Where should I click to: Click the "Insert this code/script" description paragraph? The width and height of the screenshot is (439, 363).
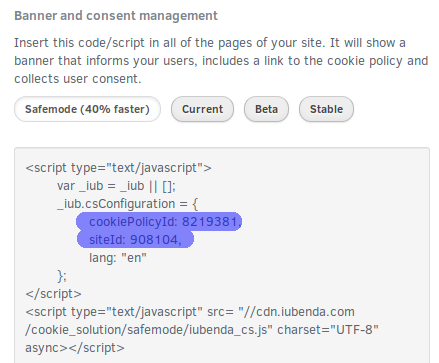[221, 61]
